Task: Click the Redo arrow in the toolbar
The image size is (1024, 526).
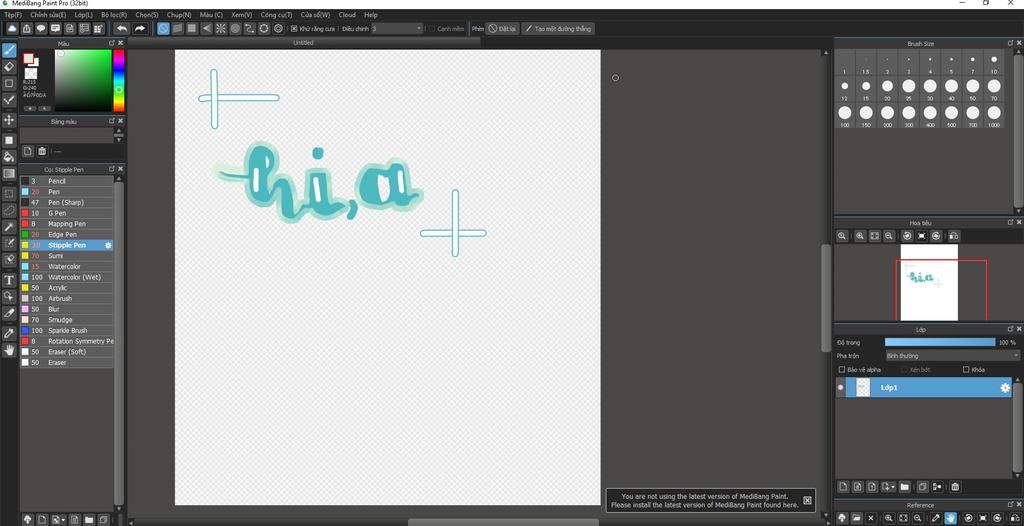Action: [139, 28]
